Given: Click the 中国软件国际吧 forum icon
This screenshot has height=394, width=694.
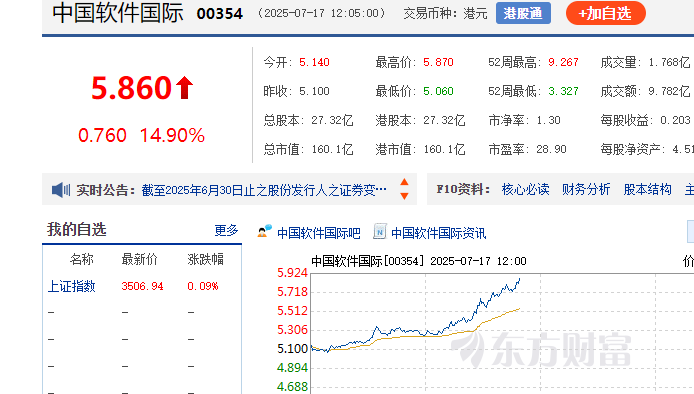Looking at the screenshot, I should click(265, 231).
